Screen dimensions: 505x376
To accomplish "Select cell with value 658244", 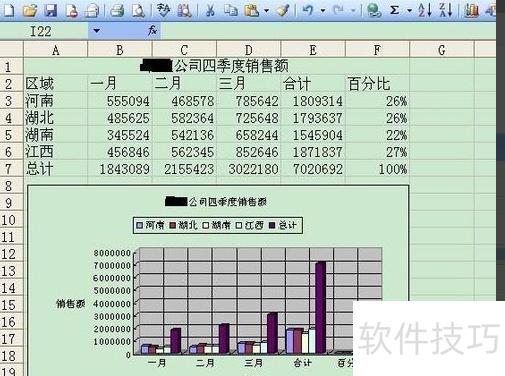I will tap(249, 135).
